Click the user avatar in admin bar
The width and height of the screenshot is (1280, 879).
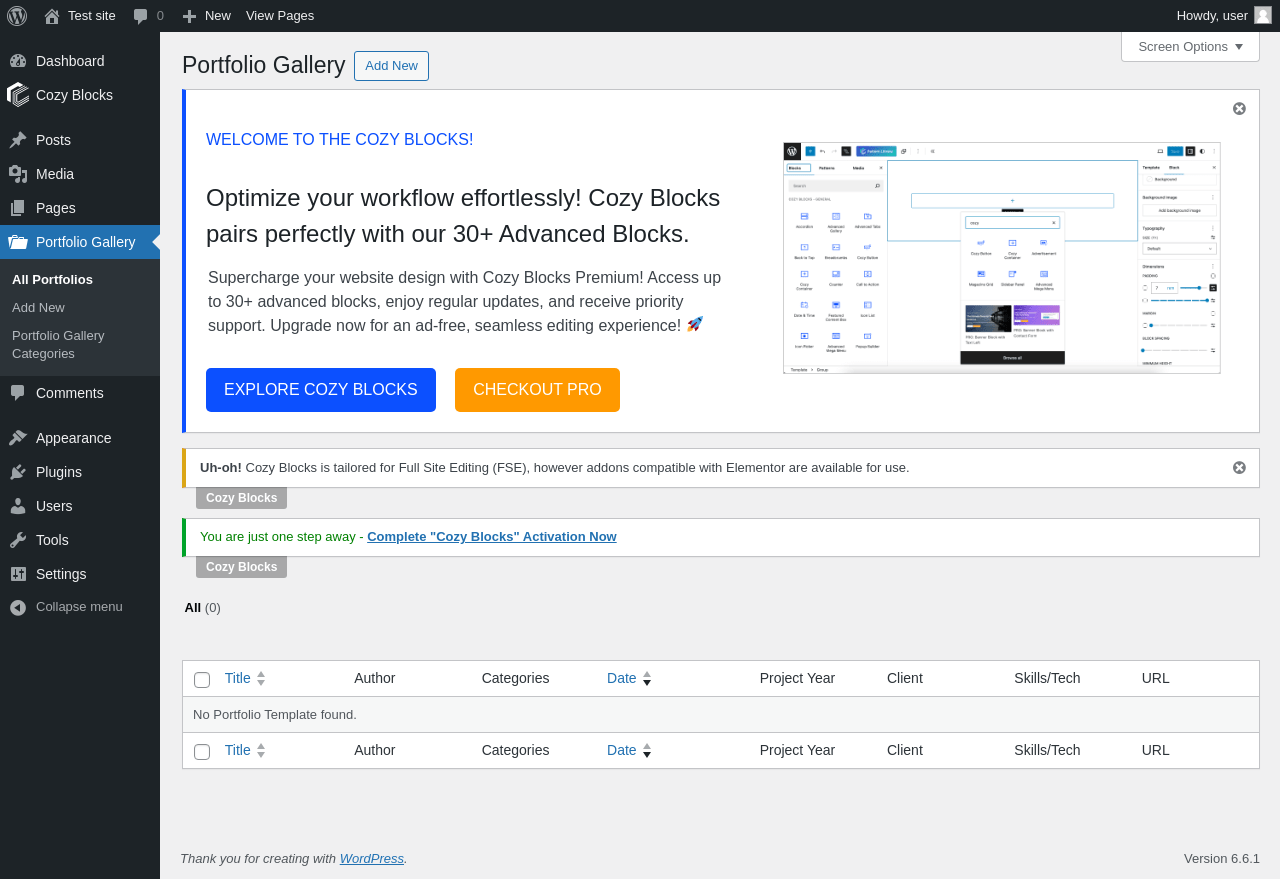coord(1263,15)
